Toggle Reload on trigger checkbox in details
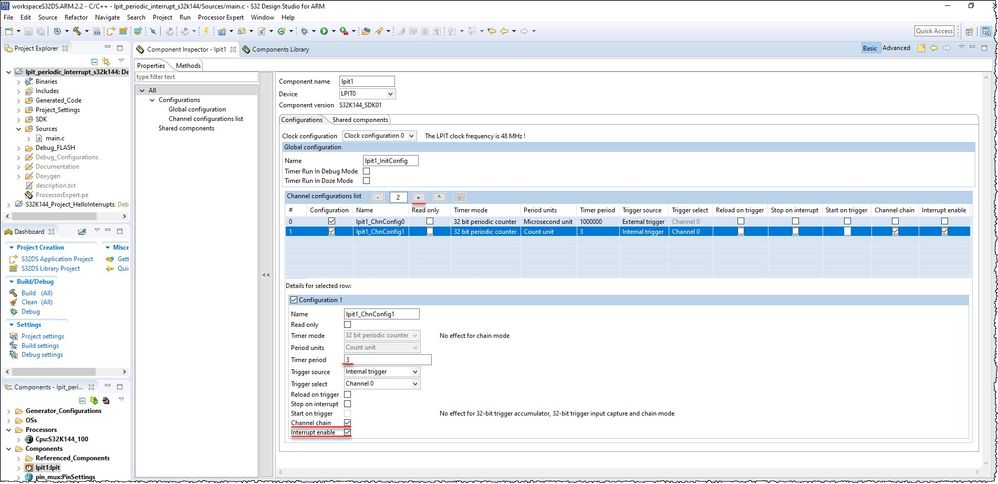998x484 pixels. pos(347,395)
